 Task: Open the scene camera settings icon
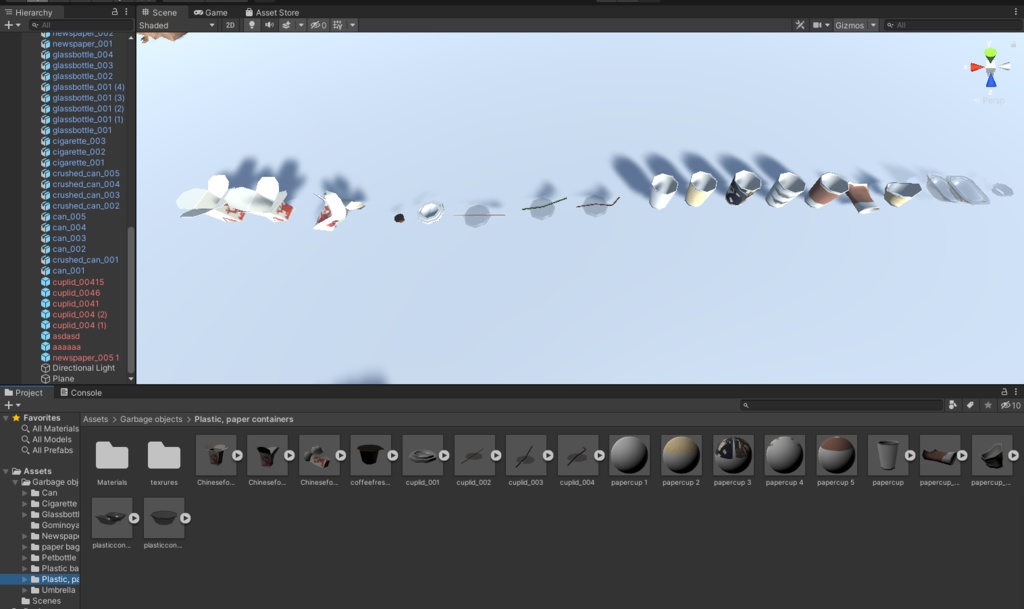tap(817, 25)
